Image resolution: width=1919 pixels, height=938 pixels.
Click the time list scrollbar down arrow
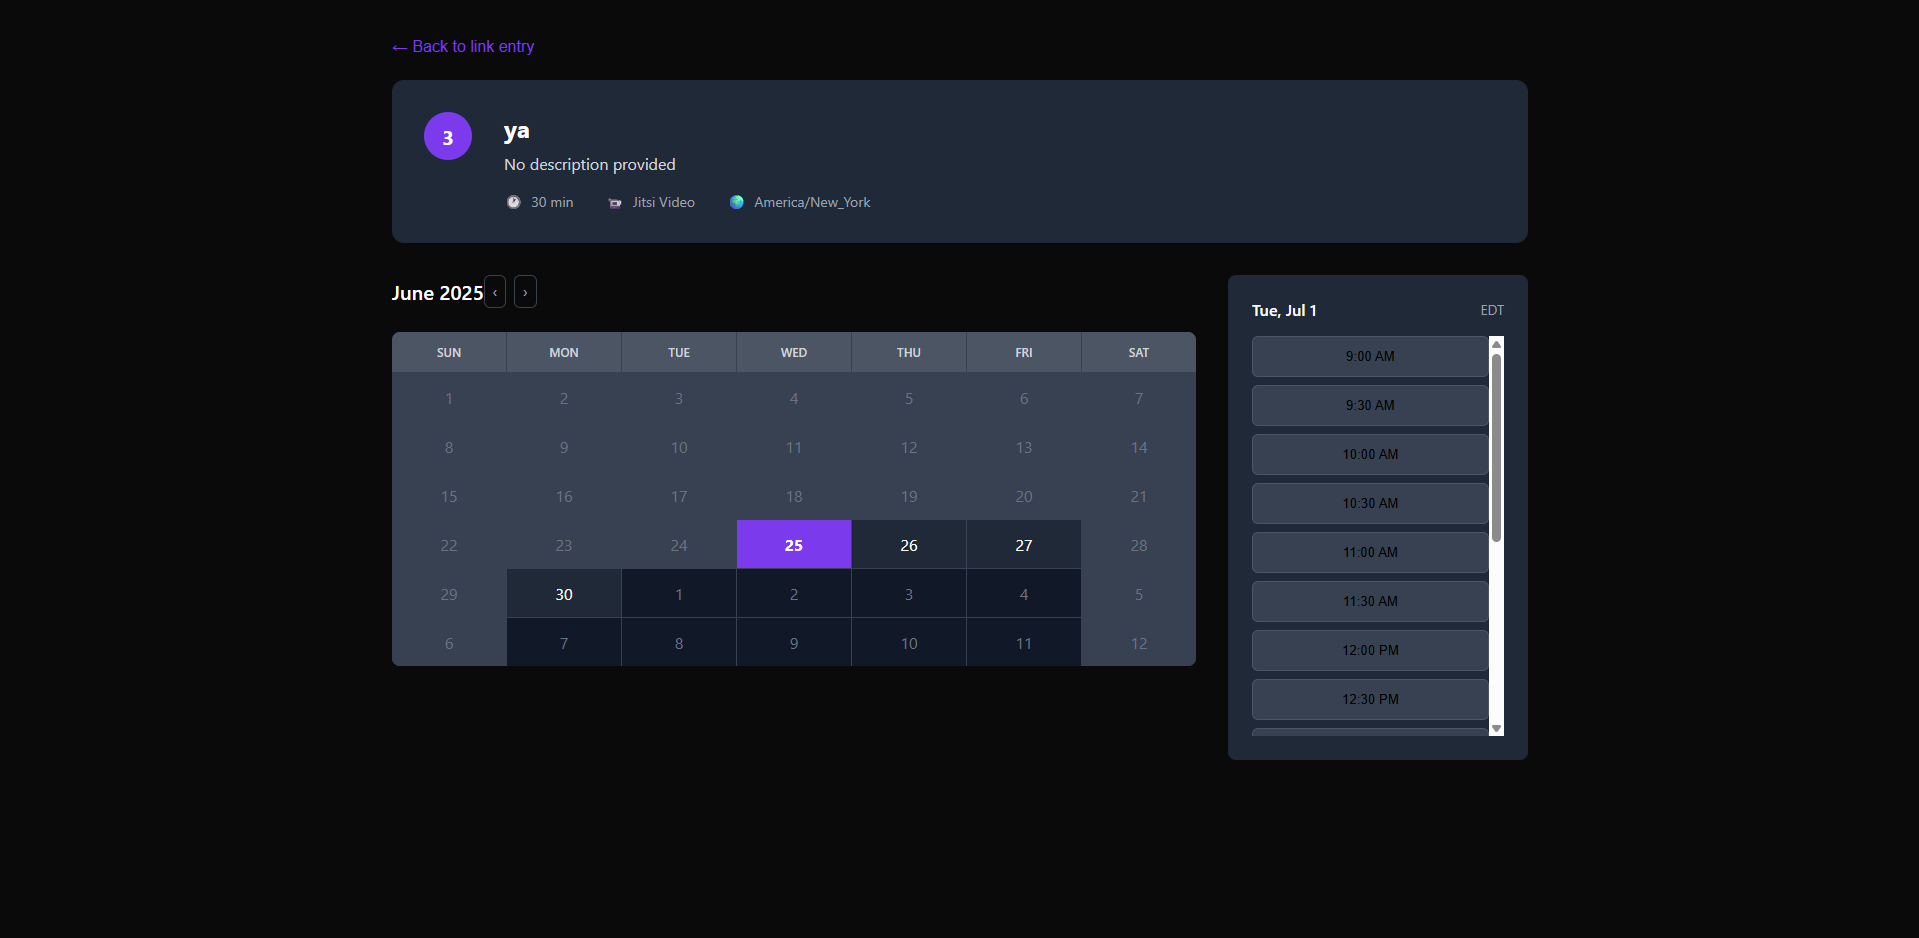[x=1496, y=729]
